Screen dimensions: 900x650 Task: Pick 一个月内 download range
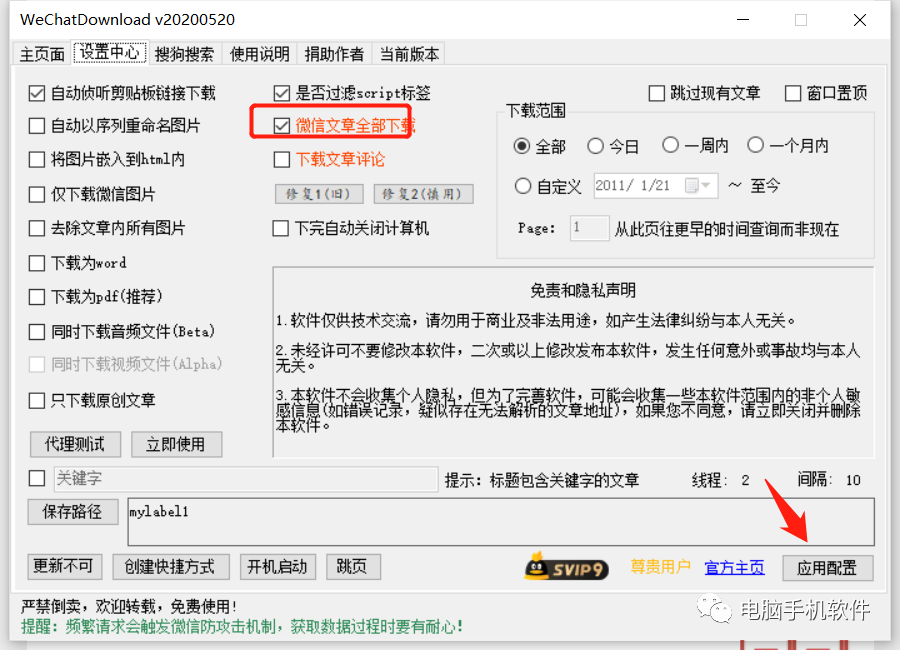755,145
